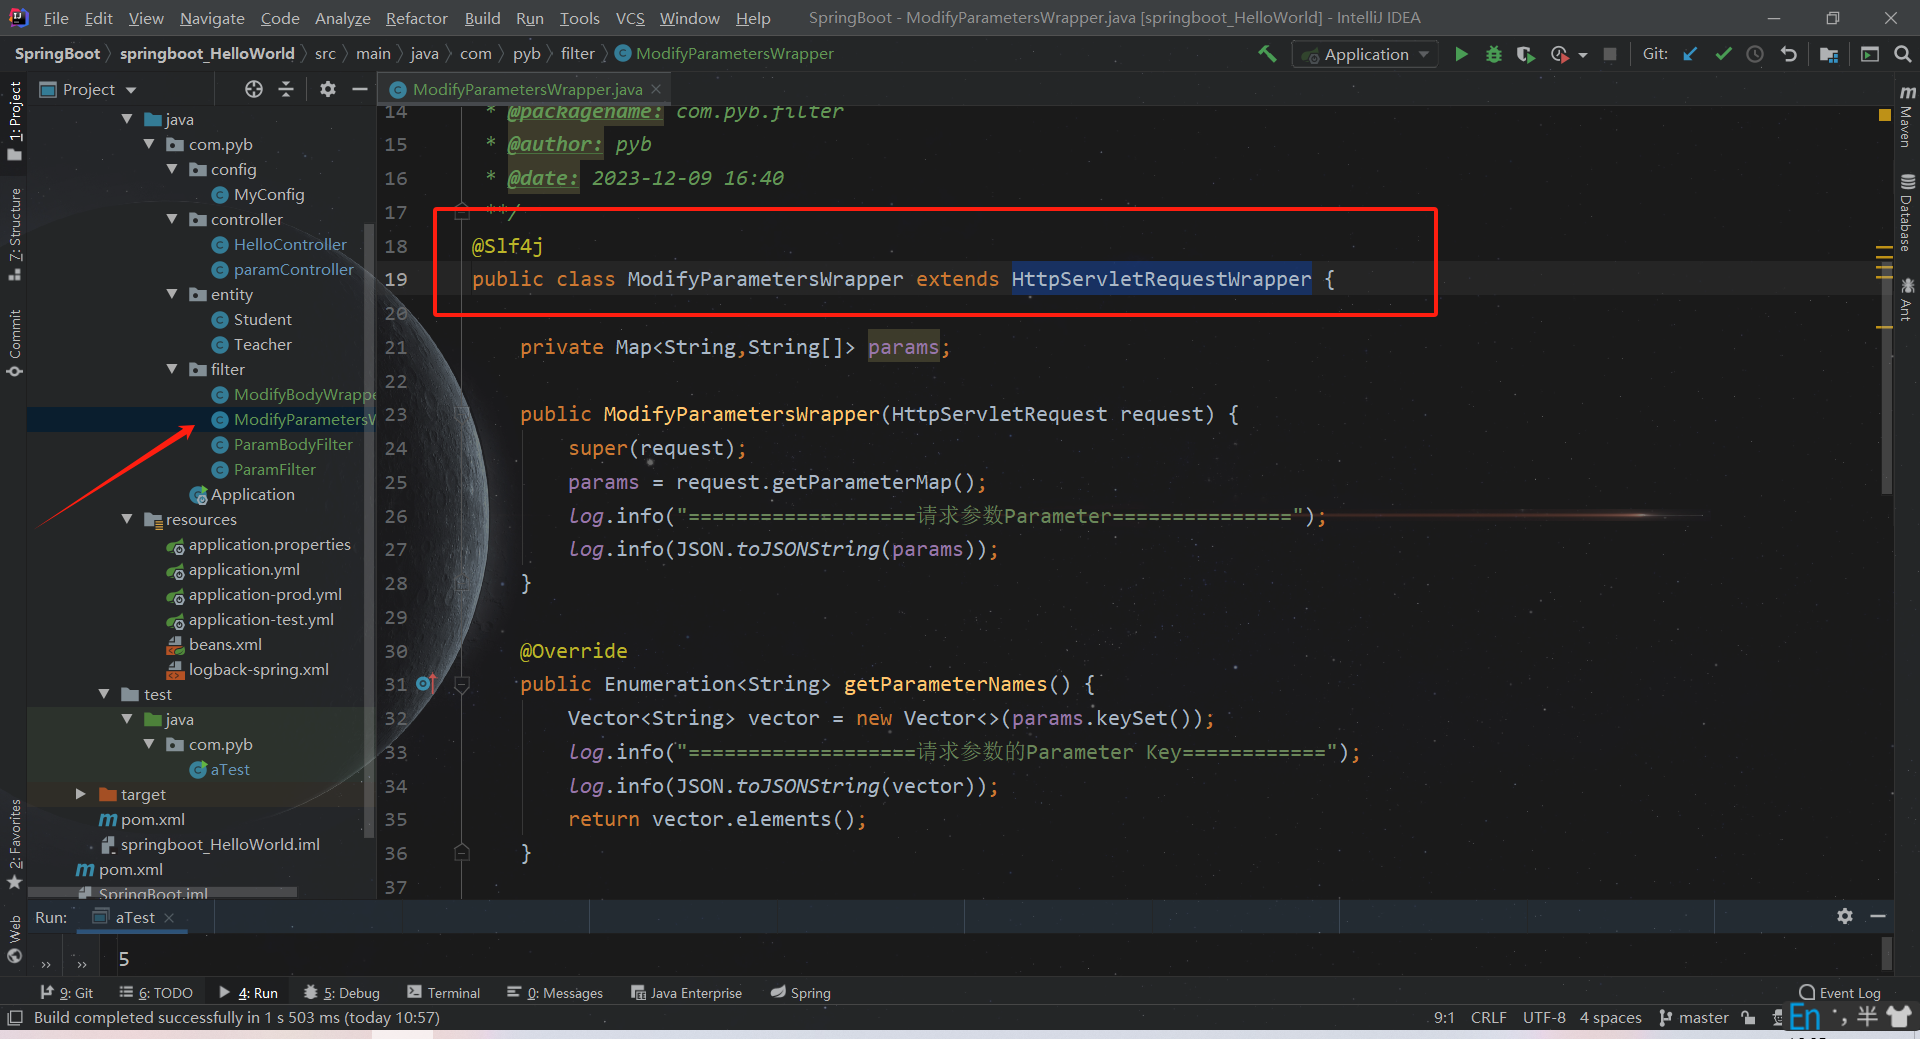Commit changes with the green checkmark icon
The width and height of the screenshot is (1920, 1039).
pyautogui.click(x=1723, y=54)
